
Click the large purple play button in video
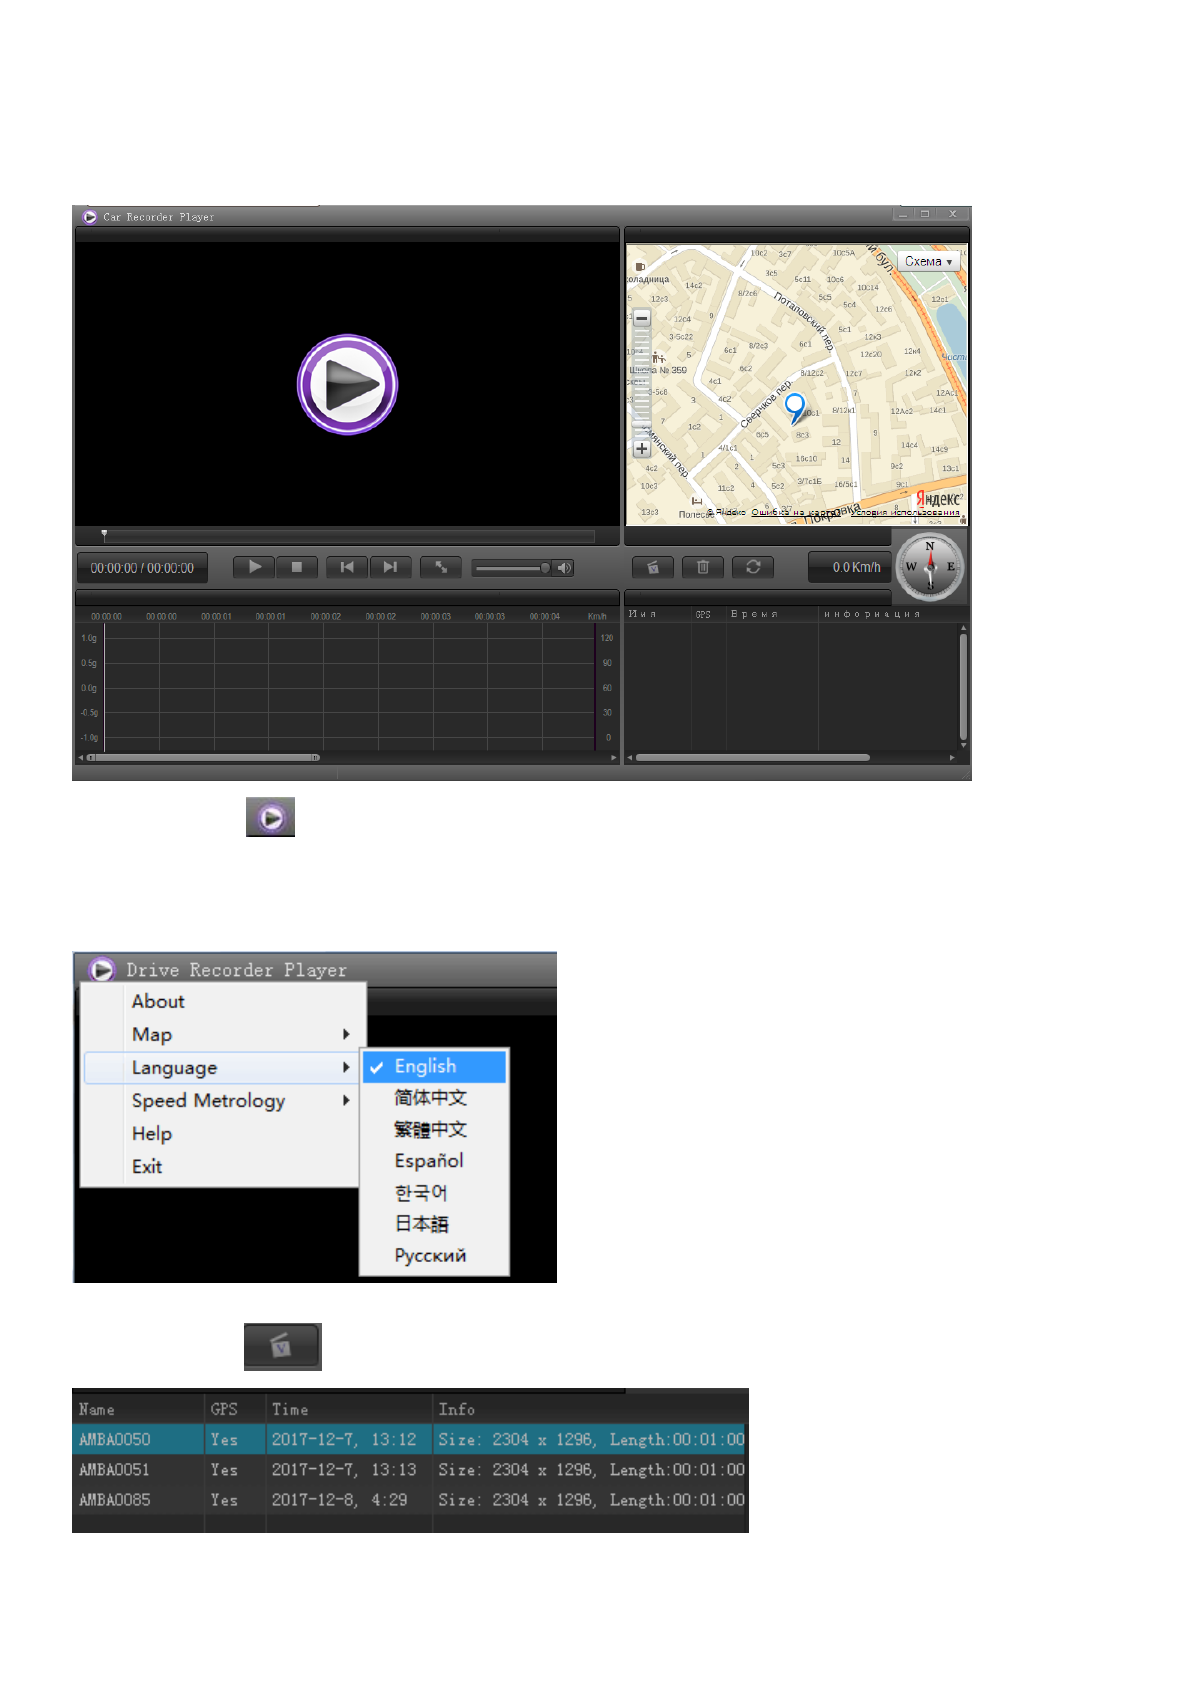[347, 385]
